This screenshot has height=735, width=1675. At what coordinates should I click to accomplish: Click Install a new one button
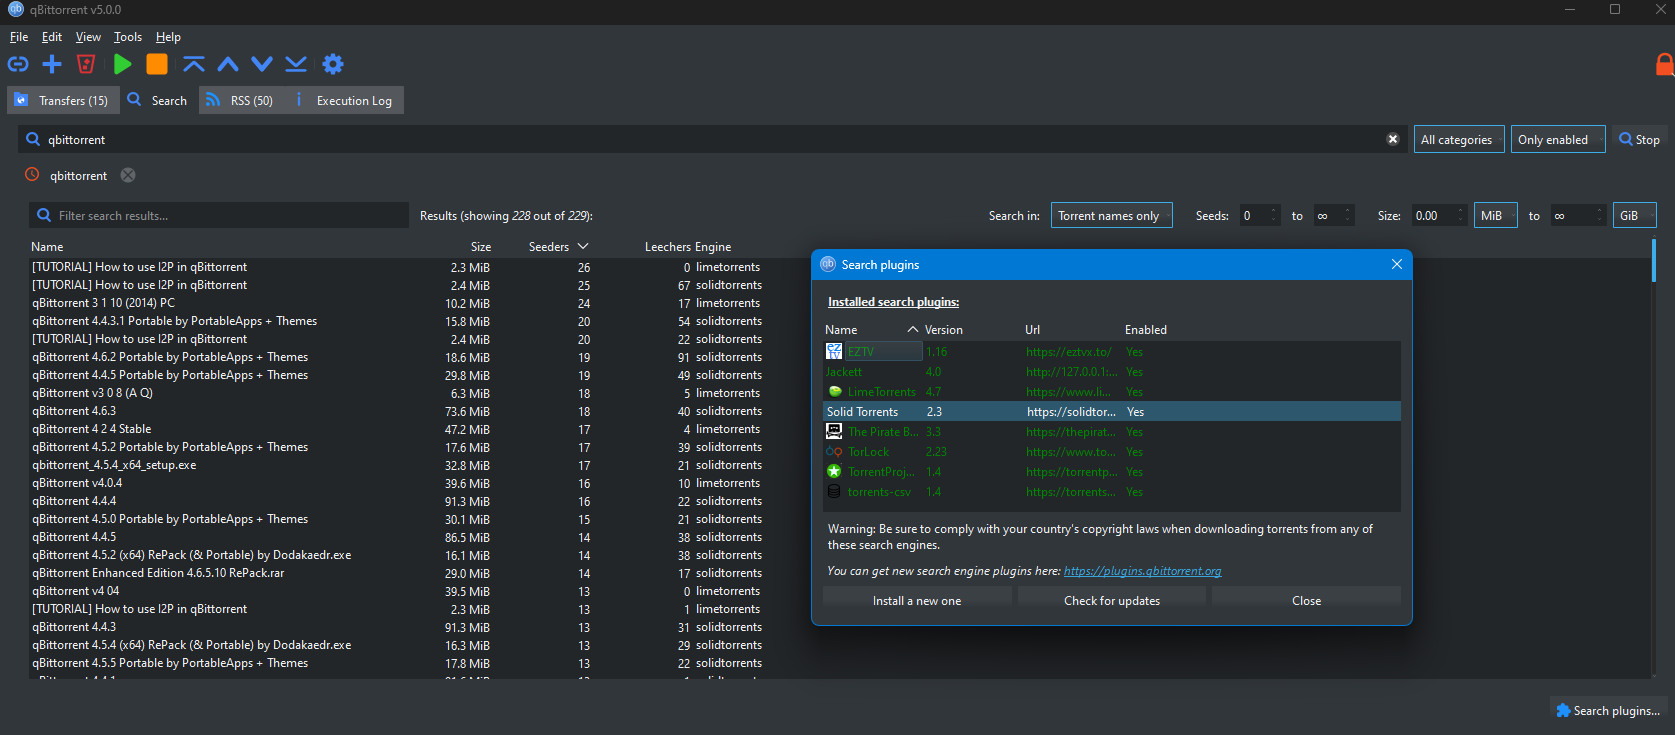tap(917, 600)
